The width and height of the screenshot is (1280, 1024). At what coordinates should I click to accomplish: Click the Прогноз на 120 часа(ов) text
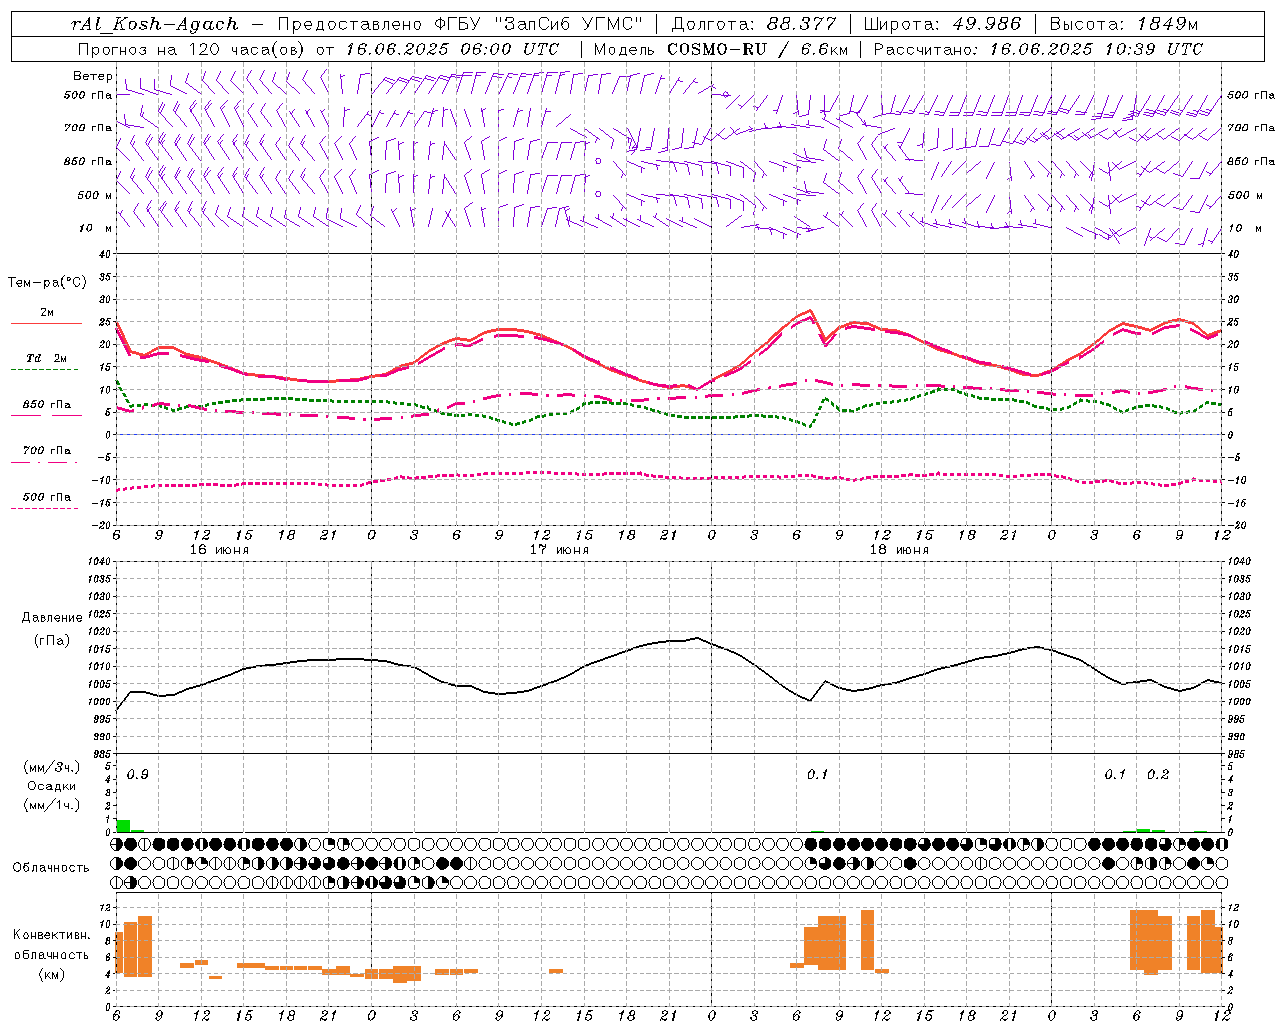(193, 49)
